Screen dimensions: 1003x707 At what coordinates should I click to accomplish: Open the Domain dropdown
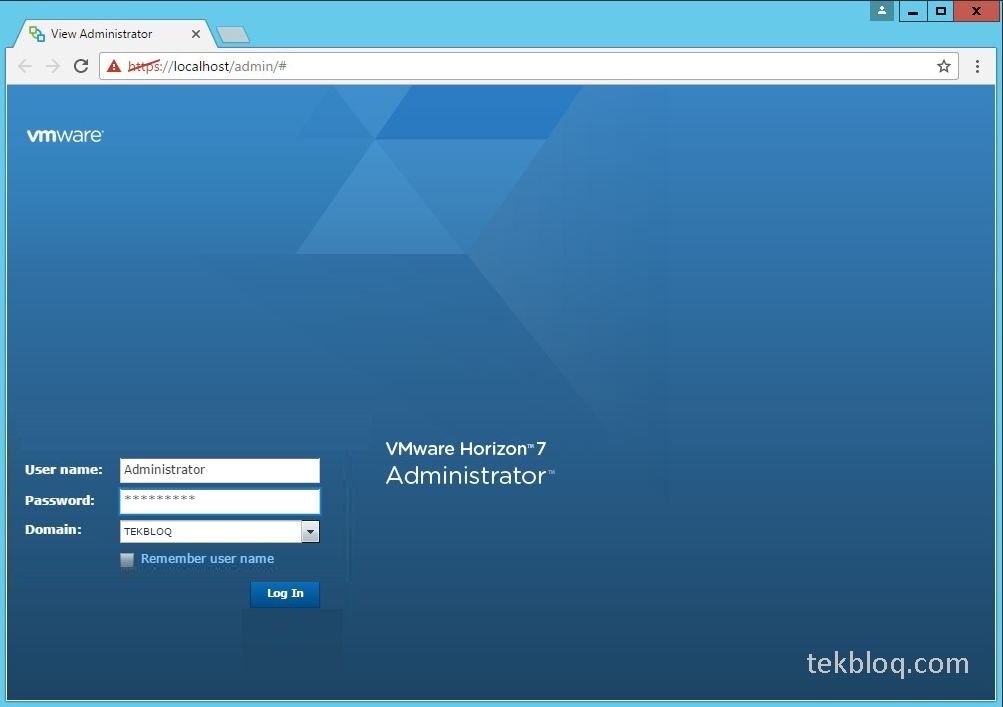click(310, 532)
